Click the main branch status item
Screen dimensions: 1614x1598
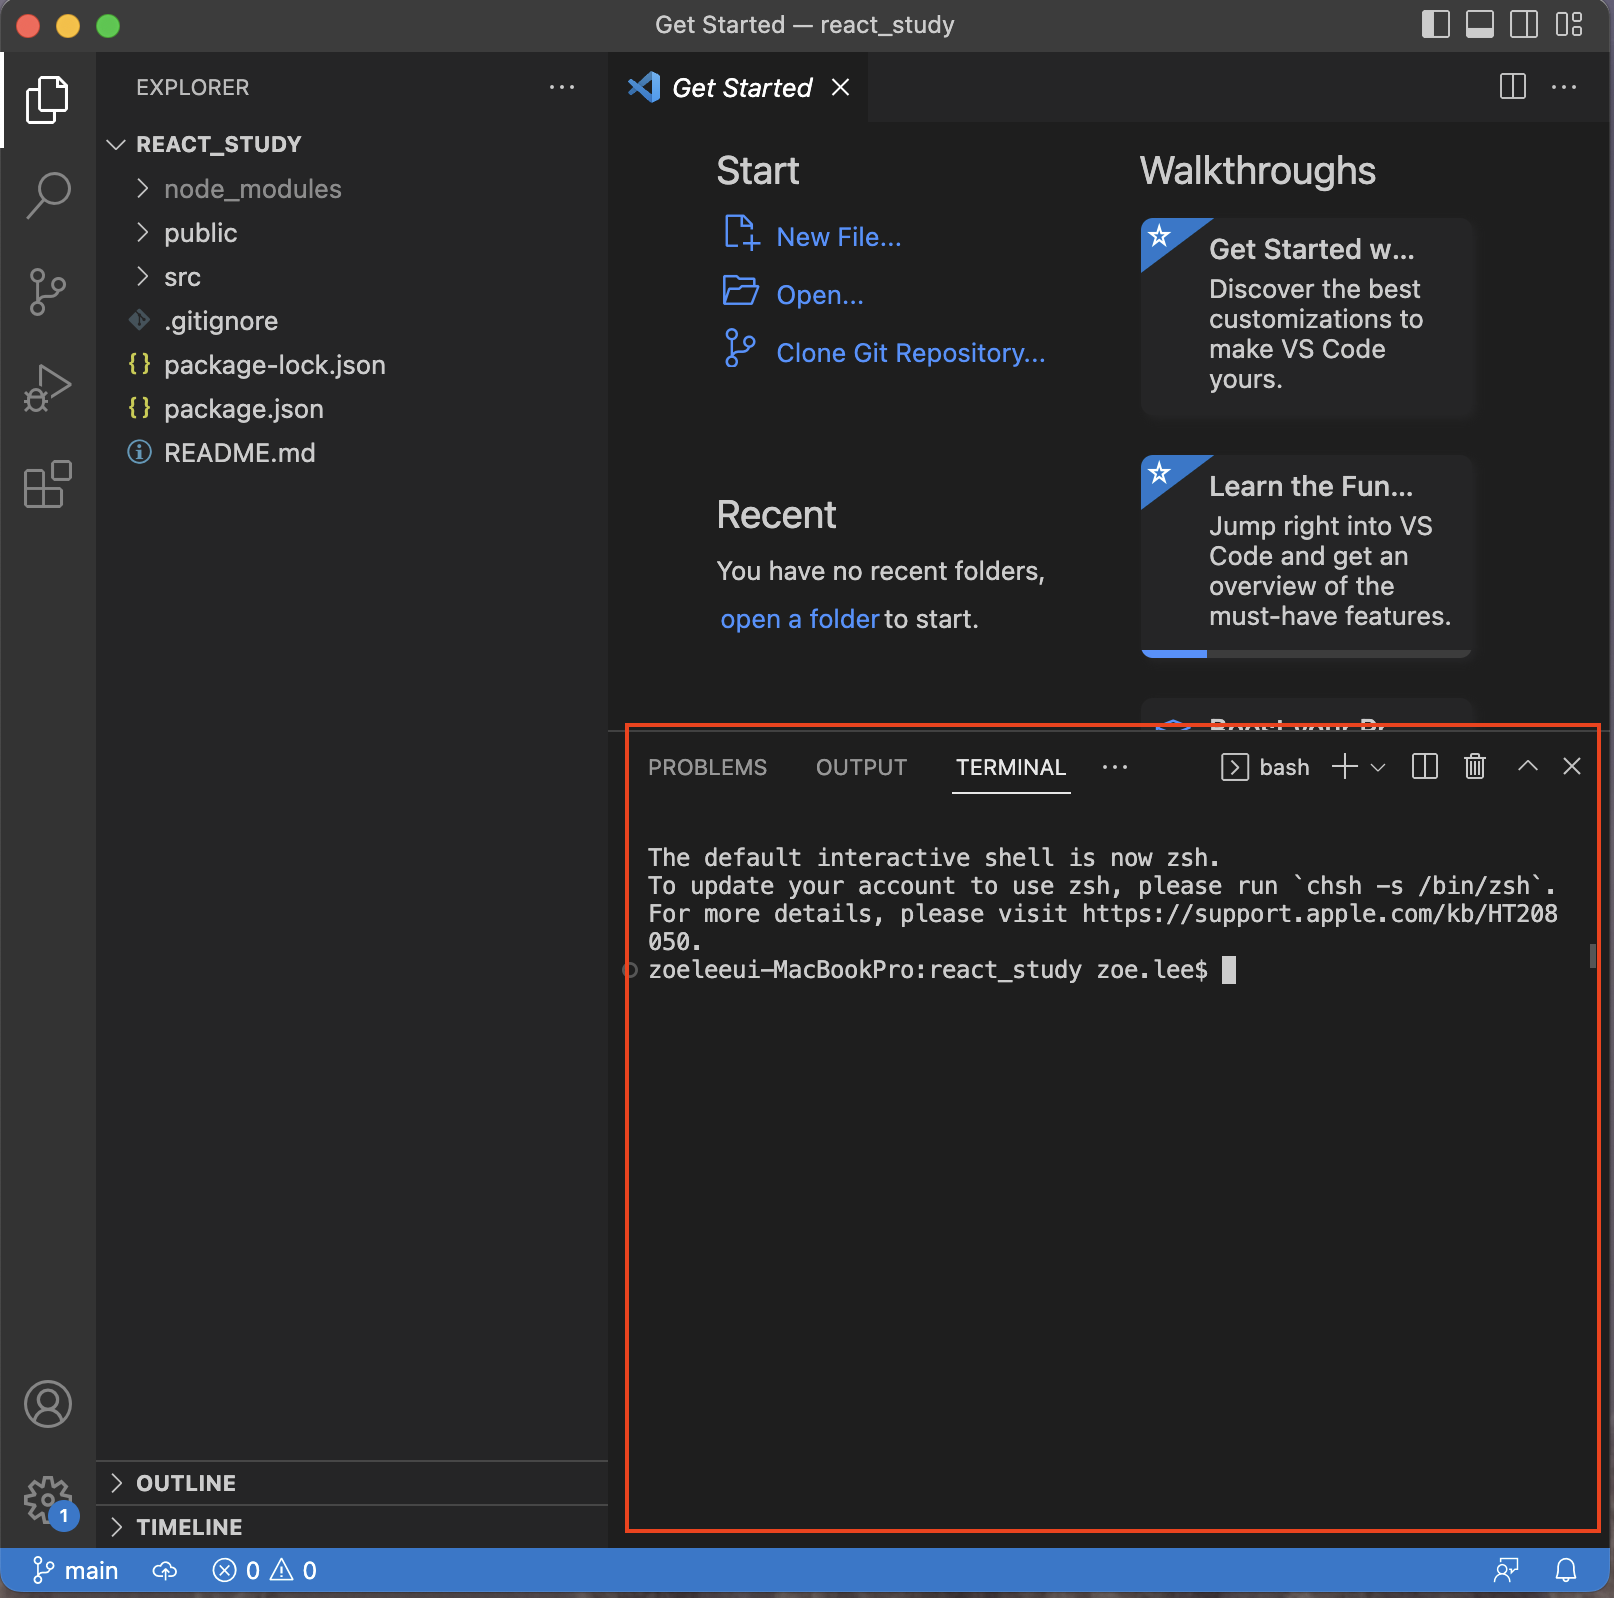coord(76,1571)
